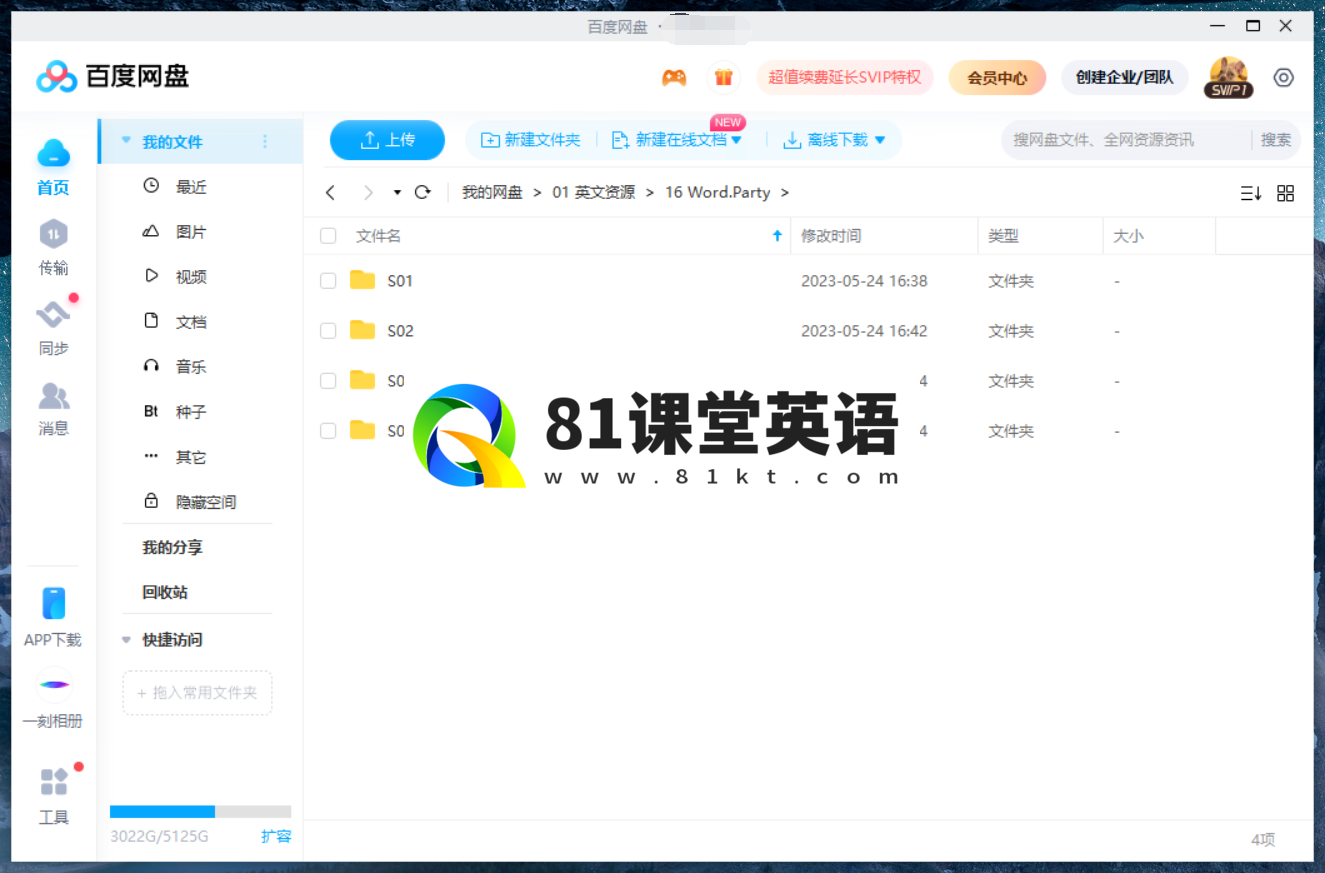Sort by 文件名 column header
The height and width of the screenshot is (873, 1325).
pos(379,236)
